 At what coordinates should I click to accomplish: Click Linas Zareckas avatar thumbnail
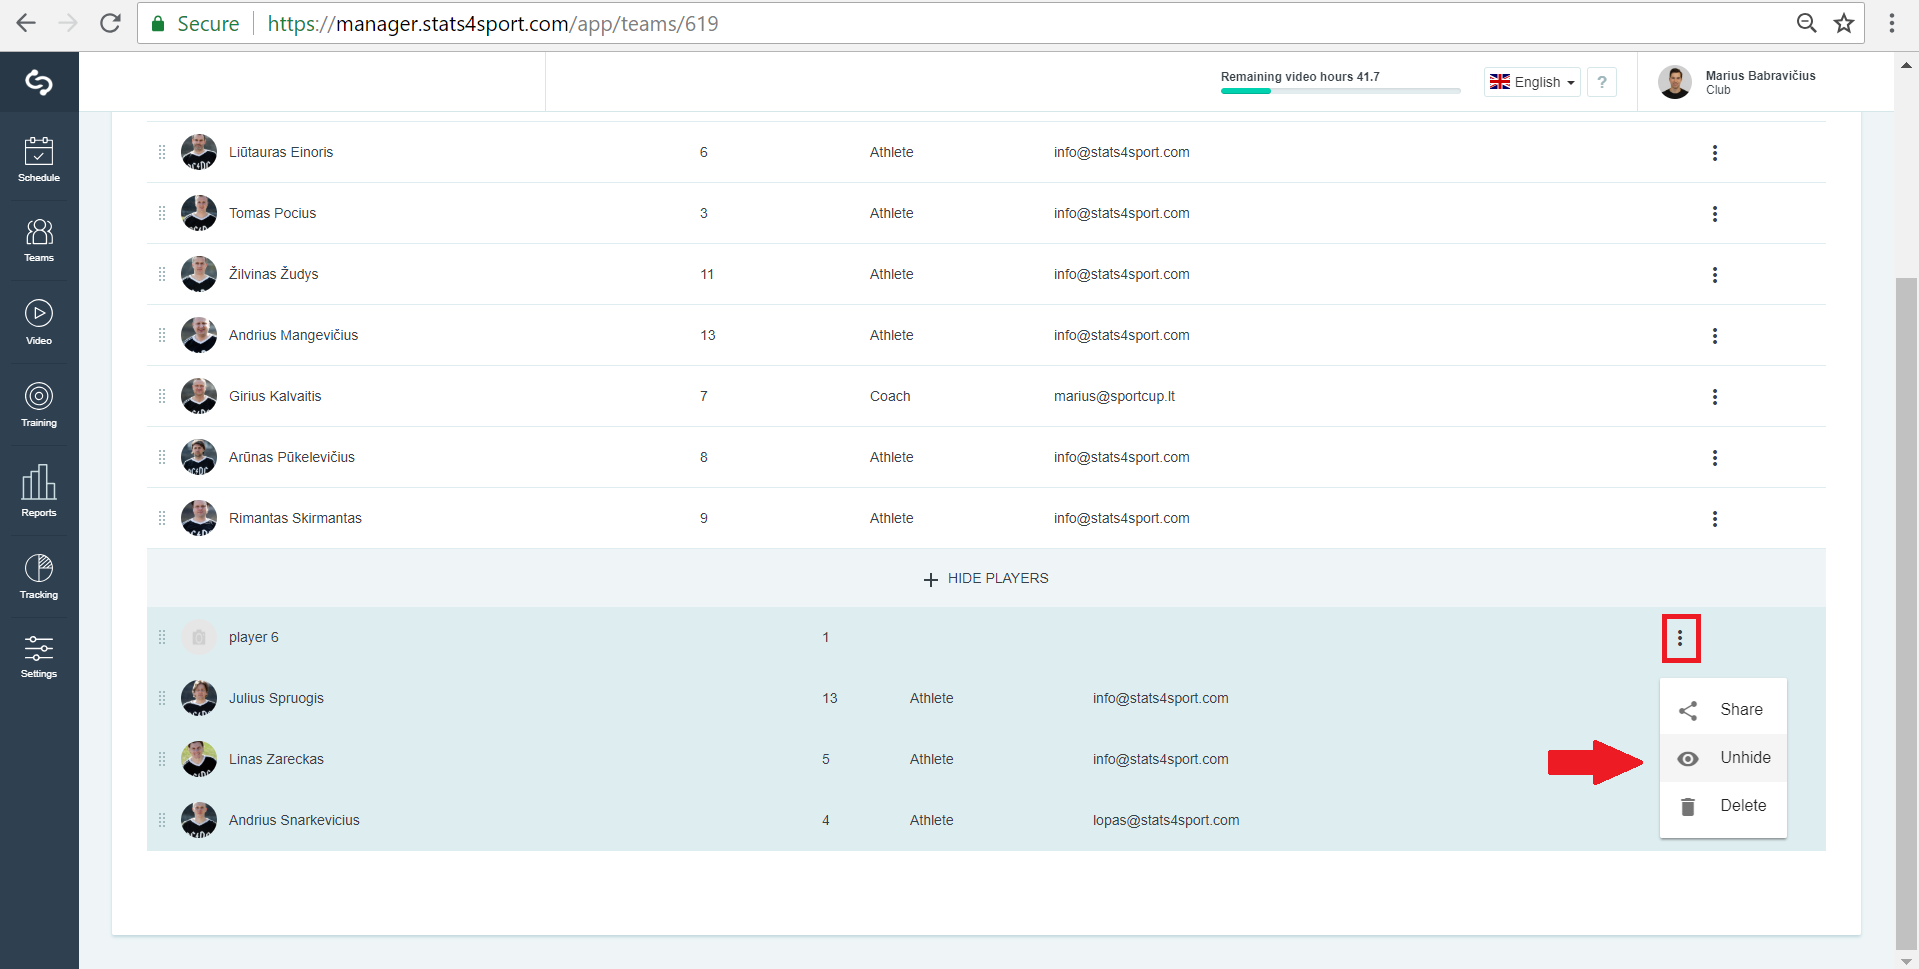[x=199, y=759]
